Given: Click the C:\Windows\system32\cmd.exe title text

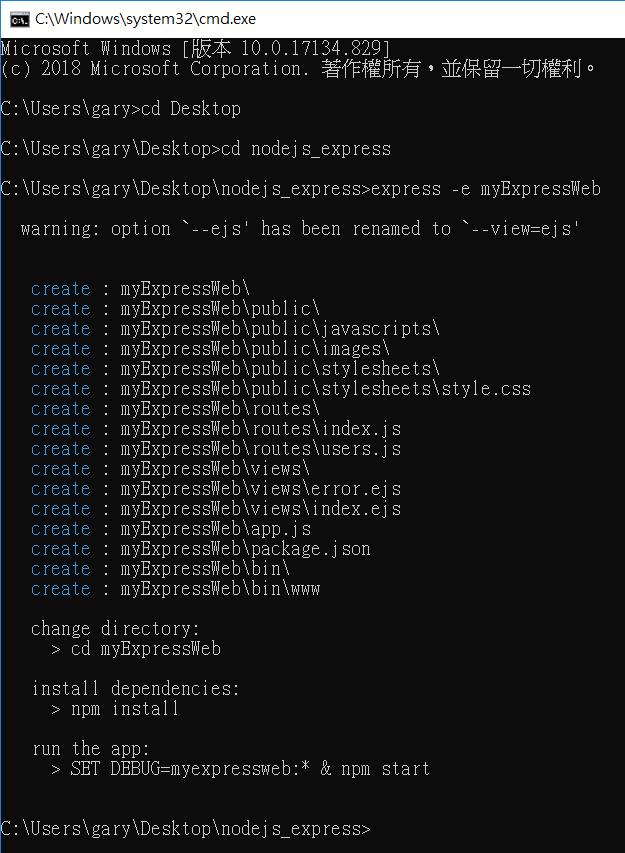Looking at the screenshot, I should point(145,19).
